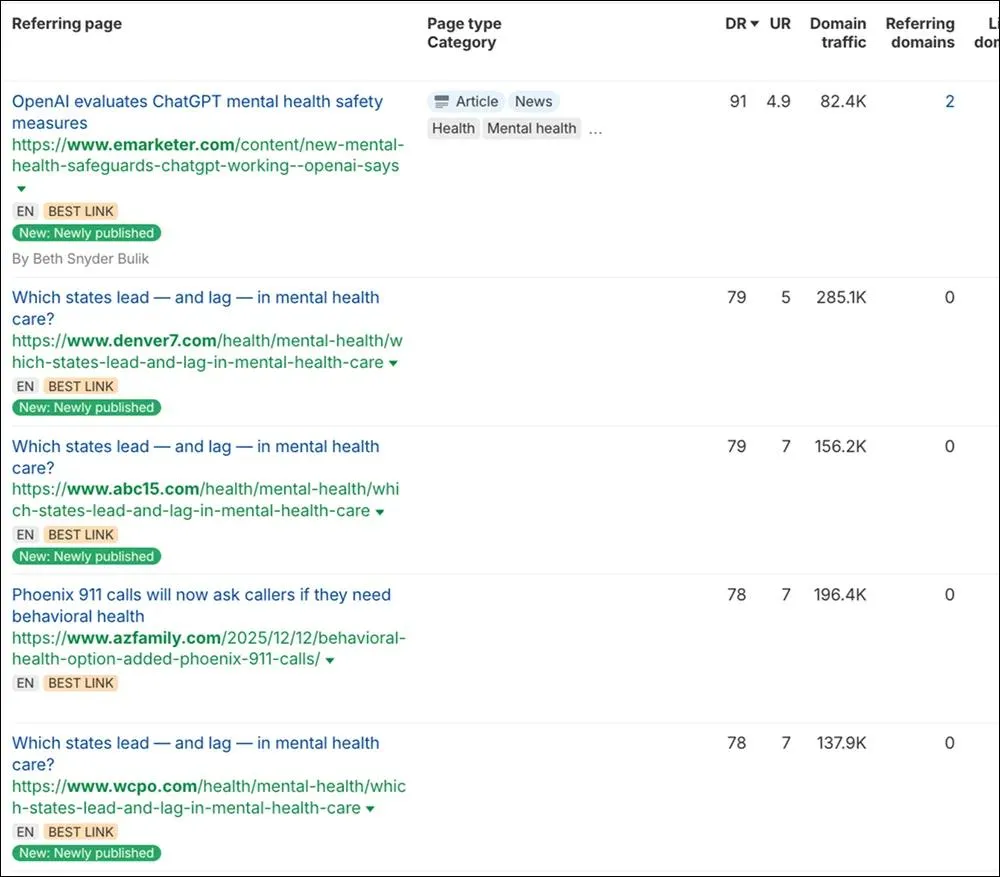1000x877 pixels.
Task: Show more categories via ellipsis
Action: (595, 131)
